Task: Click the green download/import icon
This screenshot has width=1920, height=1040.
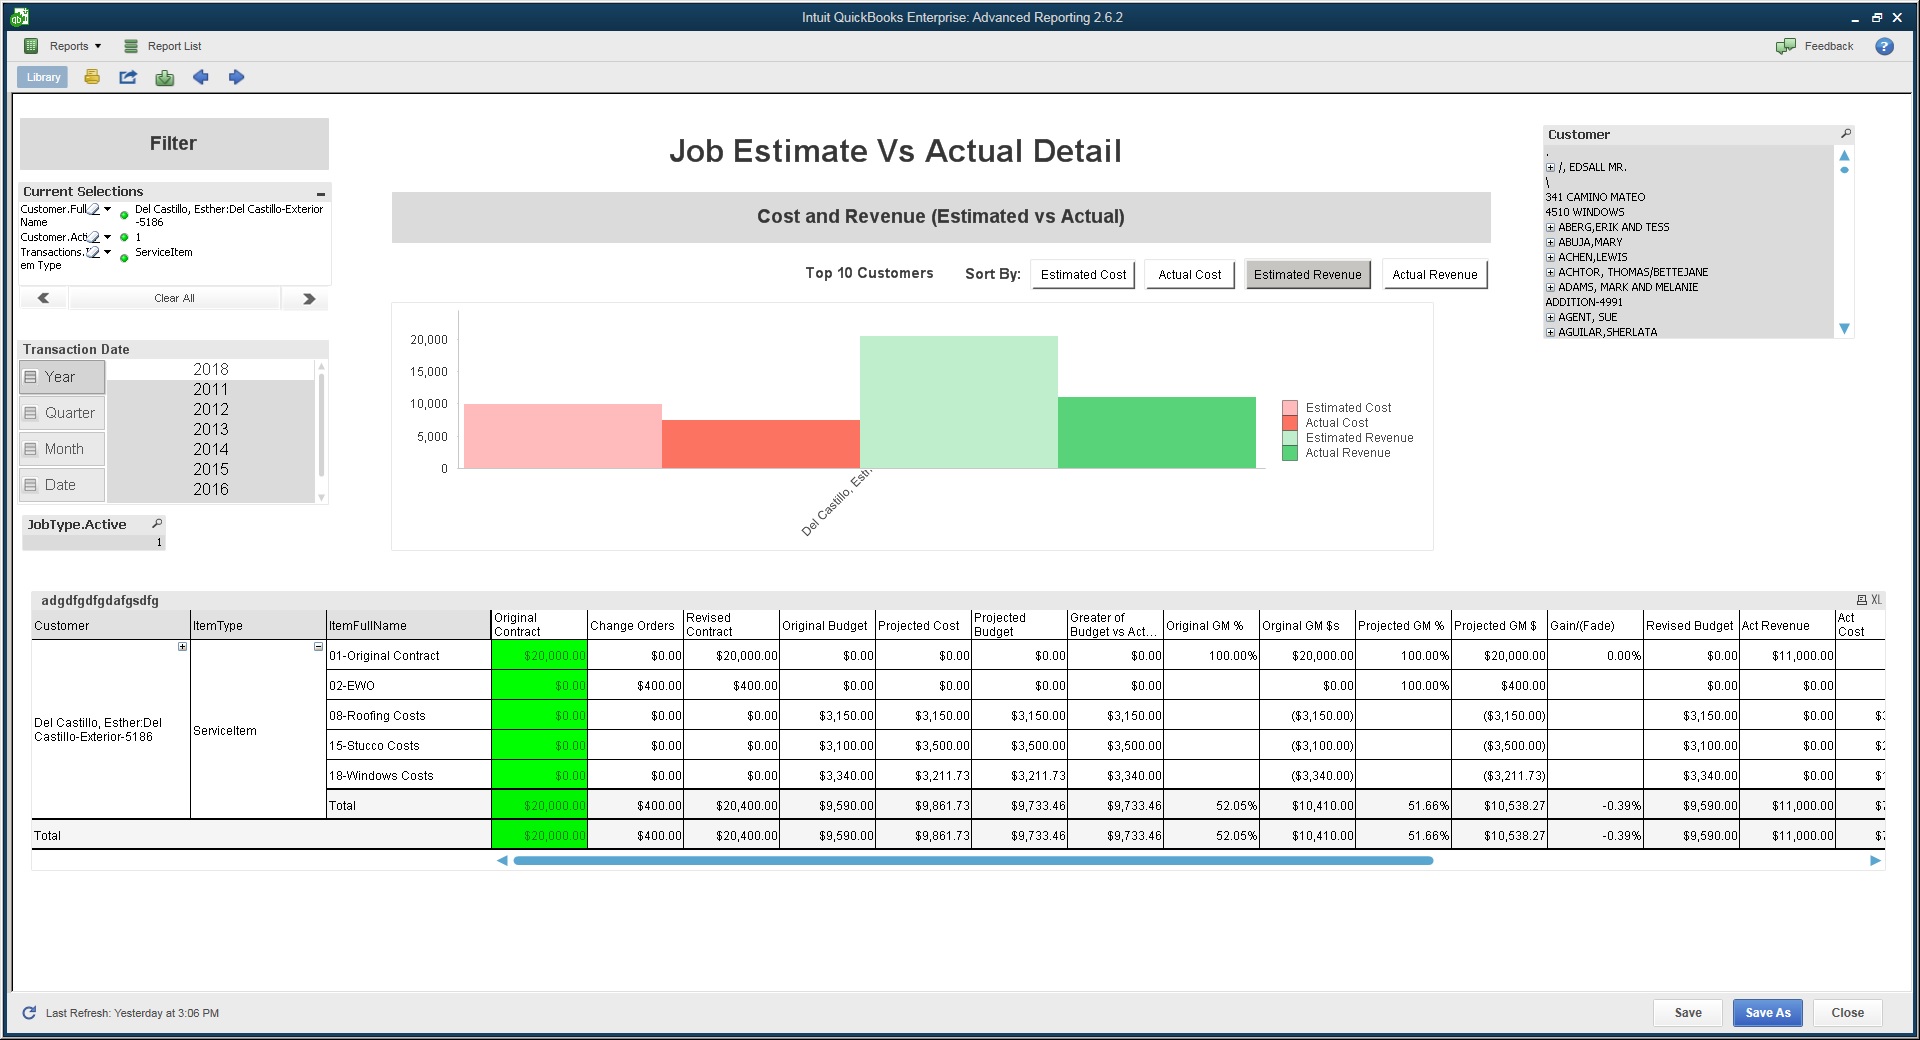Action: pyautogui.click(x=165, y=77)
